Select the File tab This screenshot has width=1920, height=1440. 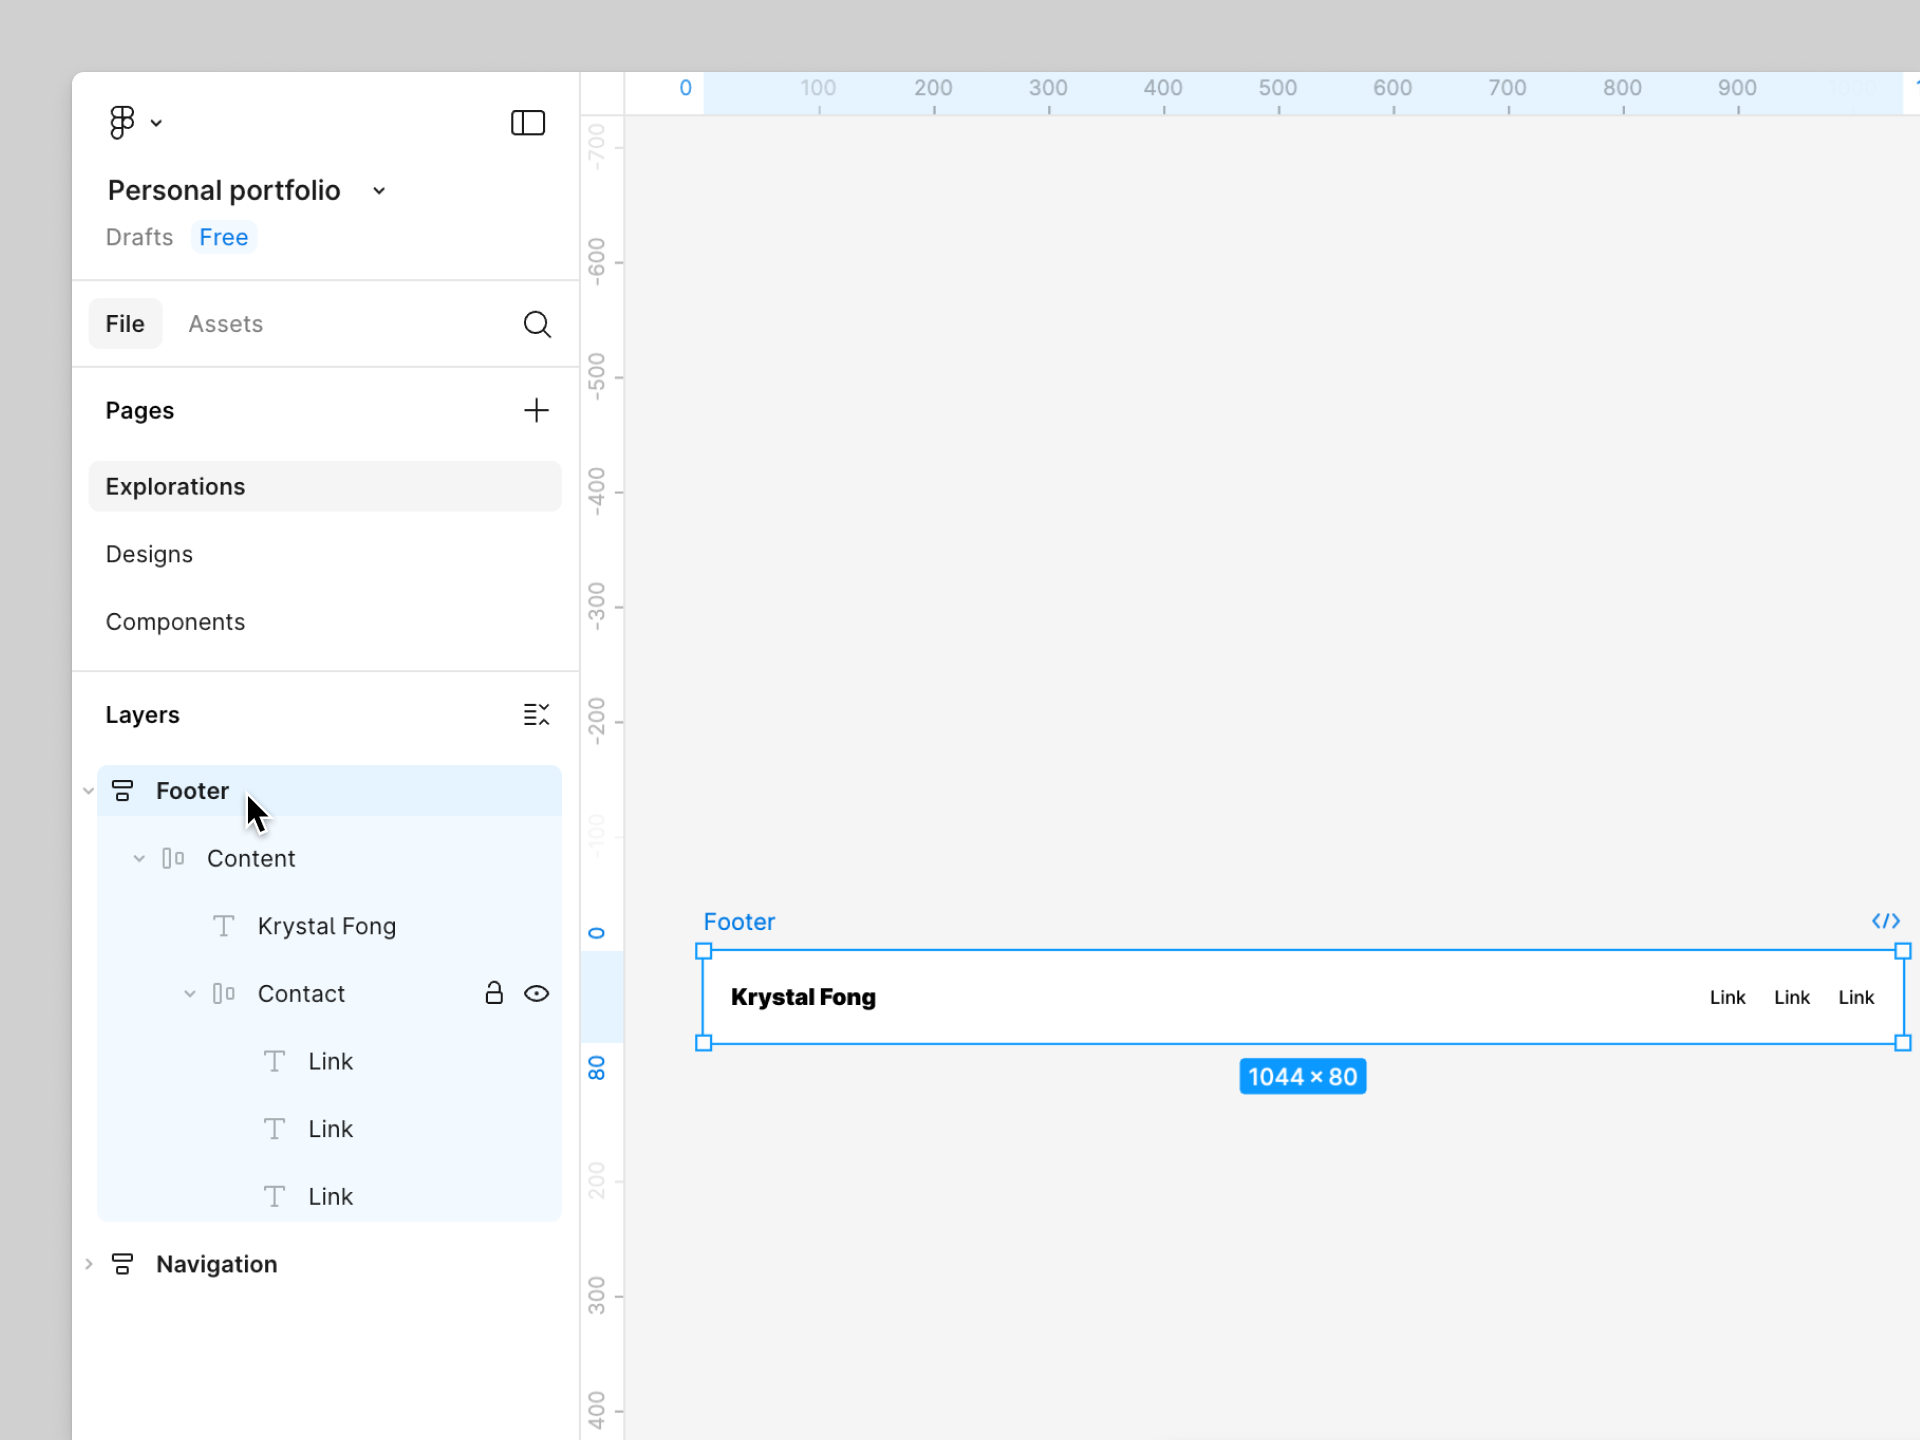[125, 324]
